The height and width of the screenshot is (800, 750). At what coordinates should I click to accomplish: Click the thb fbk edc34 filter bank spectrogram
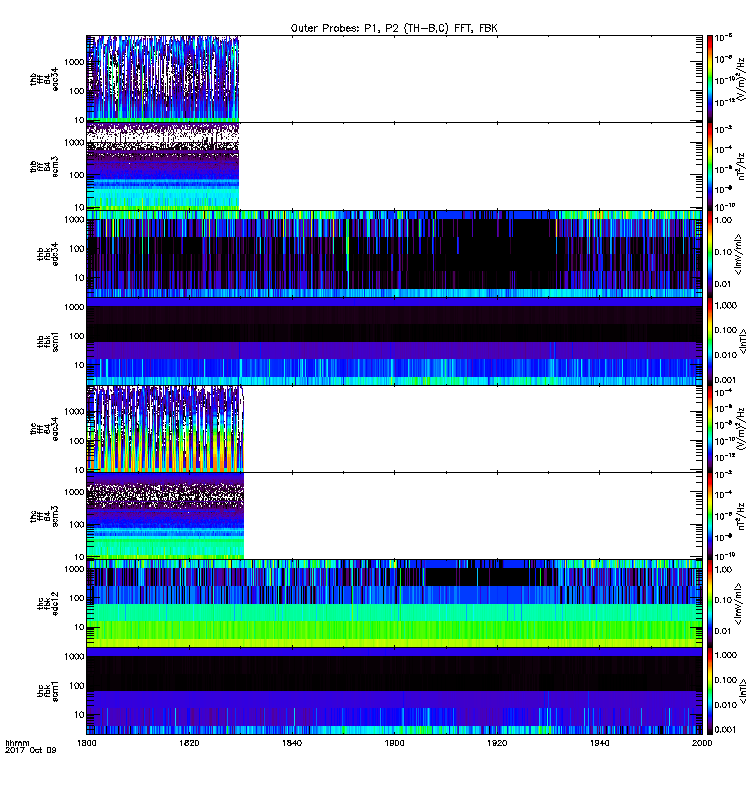point(394,254)
